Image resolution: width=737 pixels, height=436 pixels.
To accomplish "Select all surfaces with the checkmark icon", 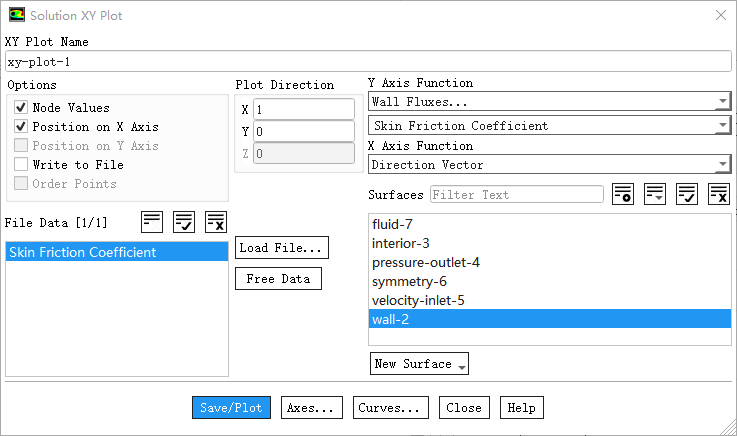I will (x=687, y=194).
